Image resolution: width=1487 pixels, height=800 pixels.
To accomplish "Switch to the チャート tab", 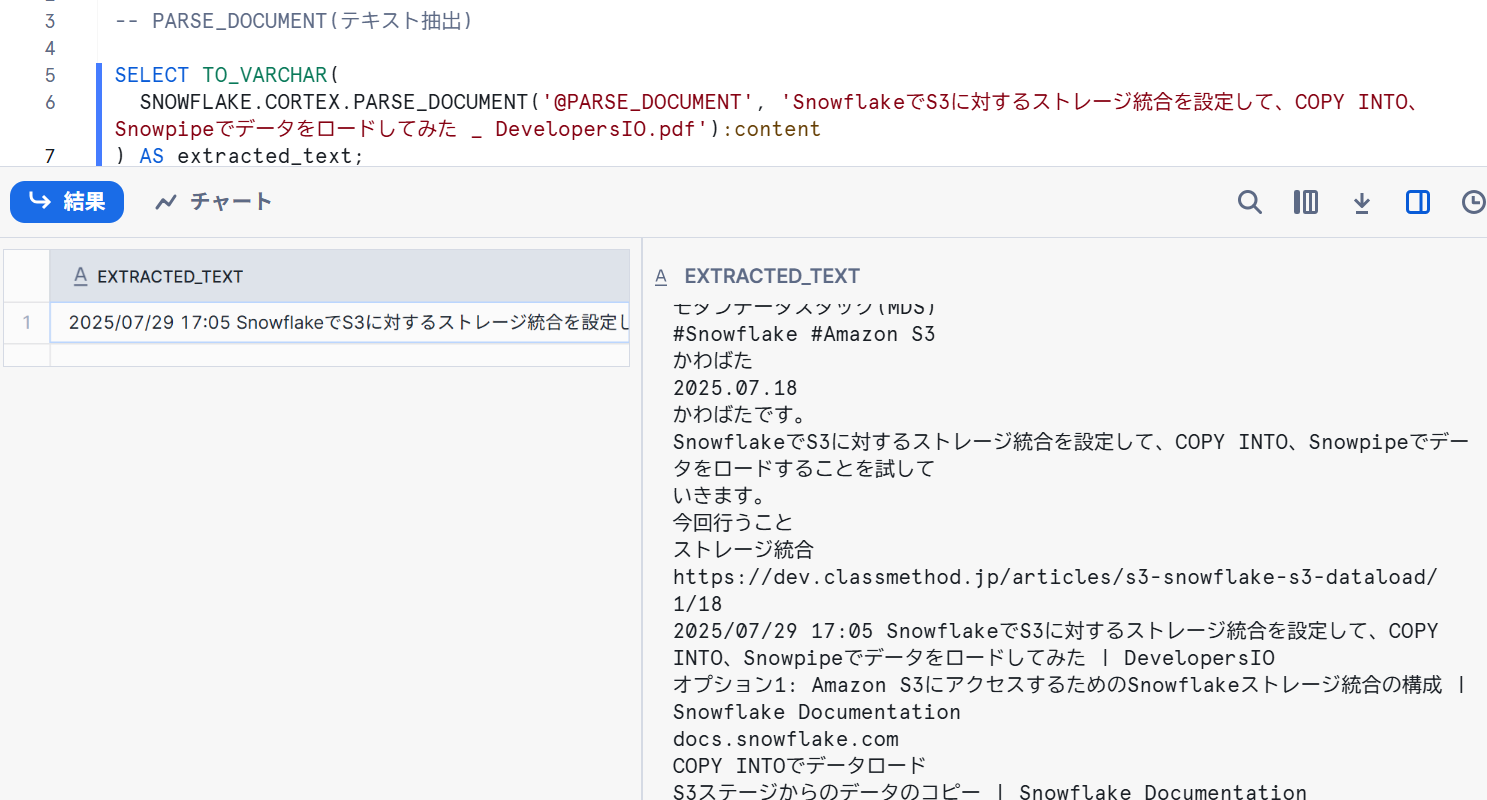I will 213,202.
